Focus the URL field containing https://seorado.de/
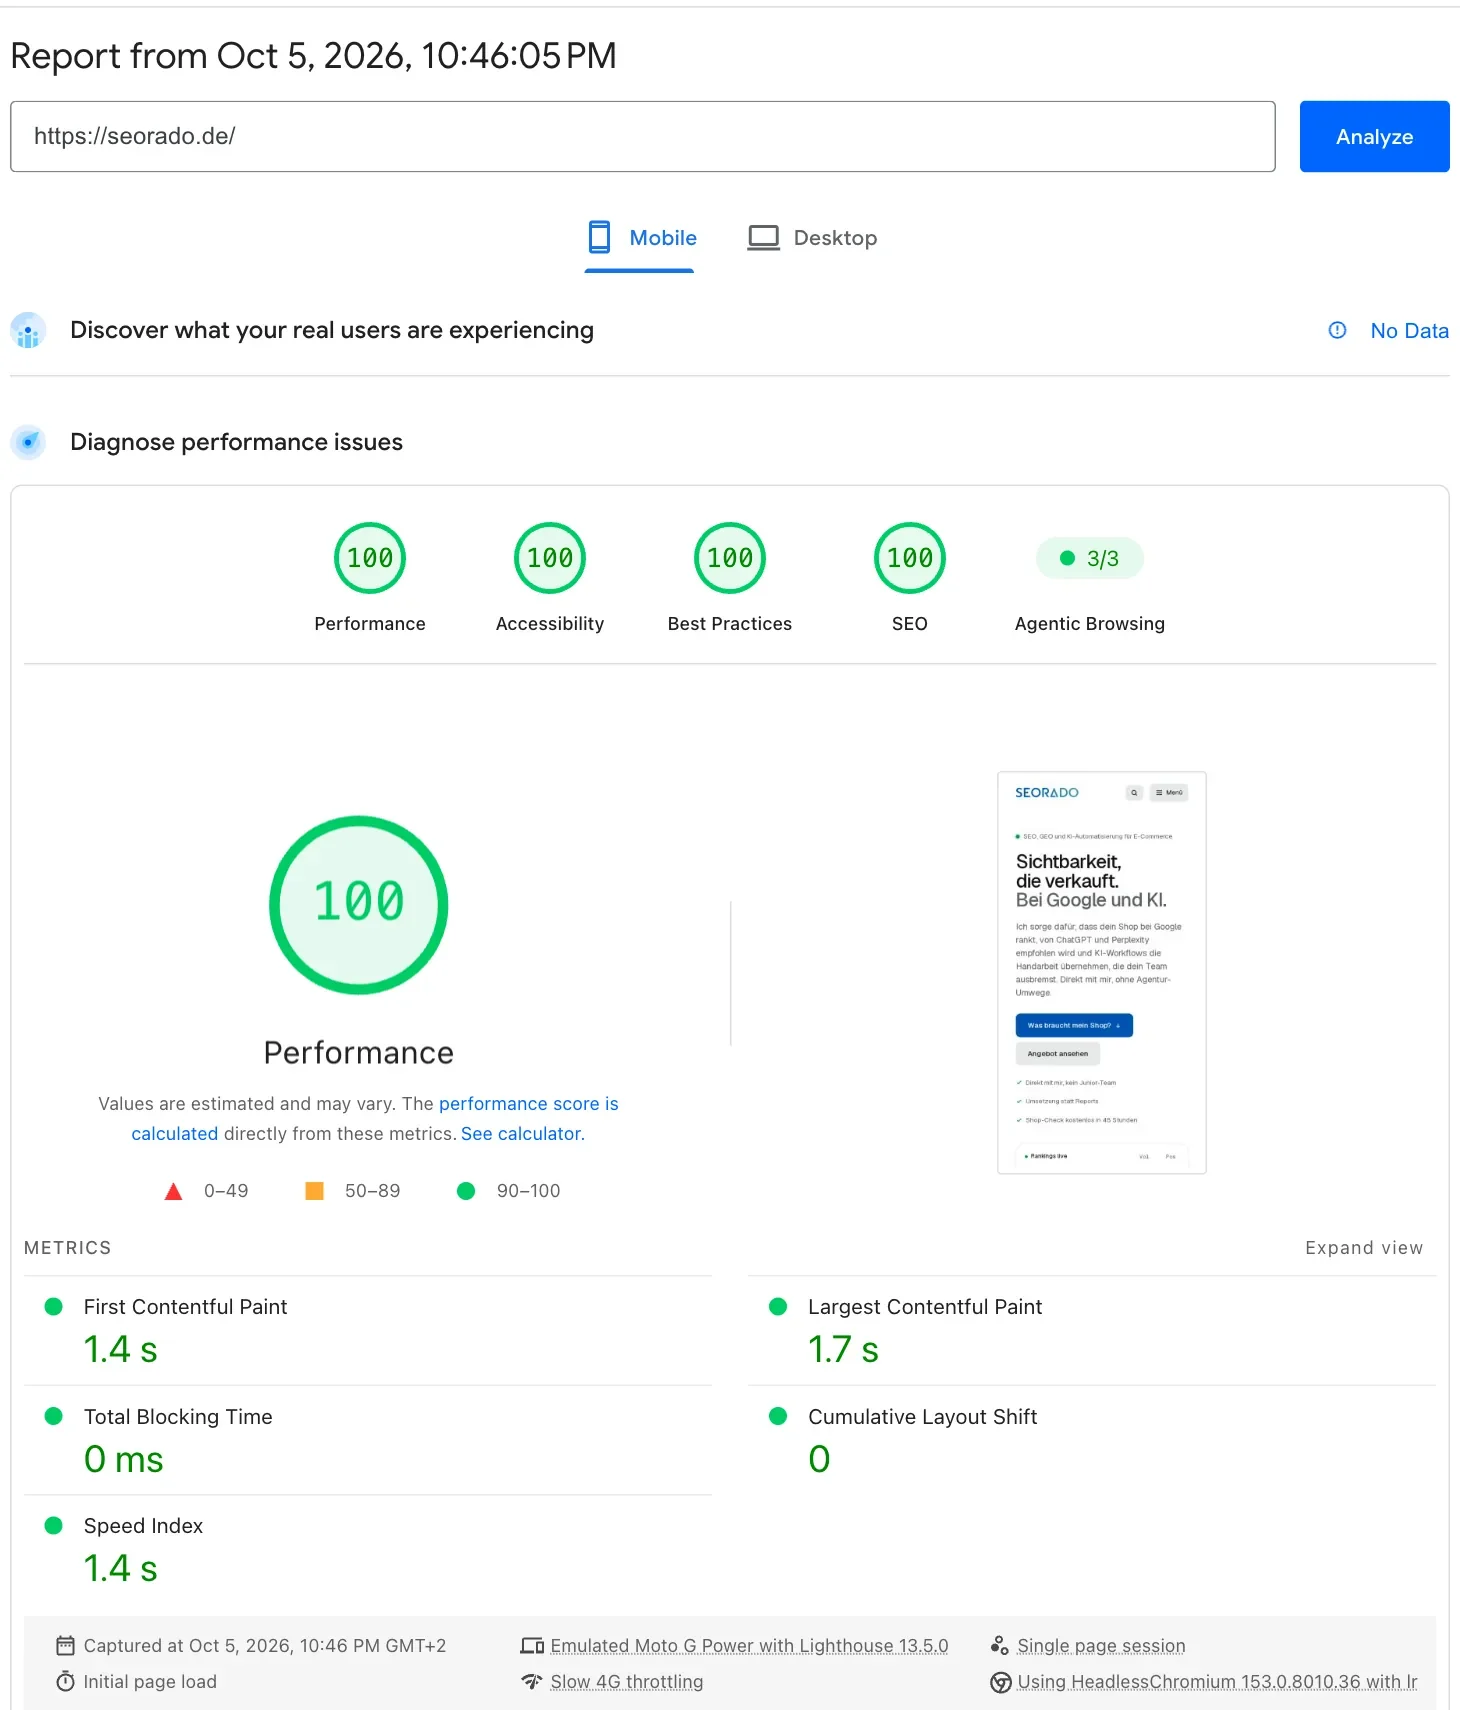The image size is (1460, 1710). (x=643, y=136)
